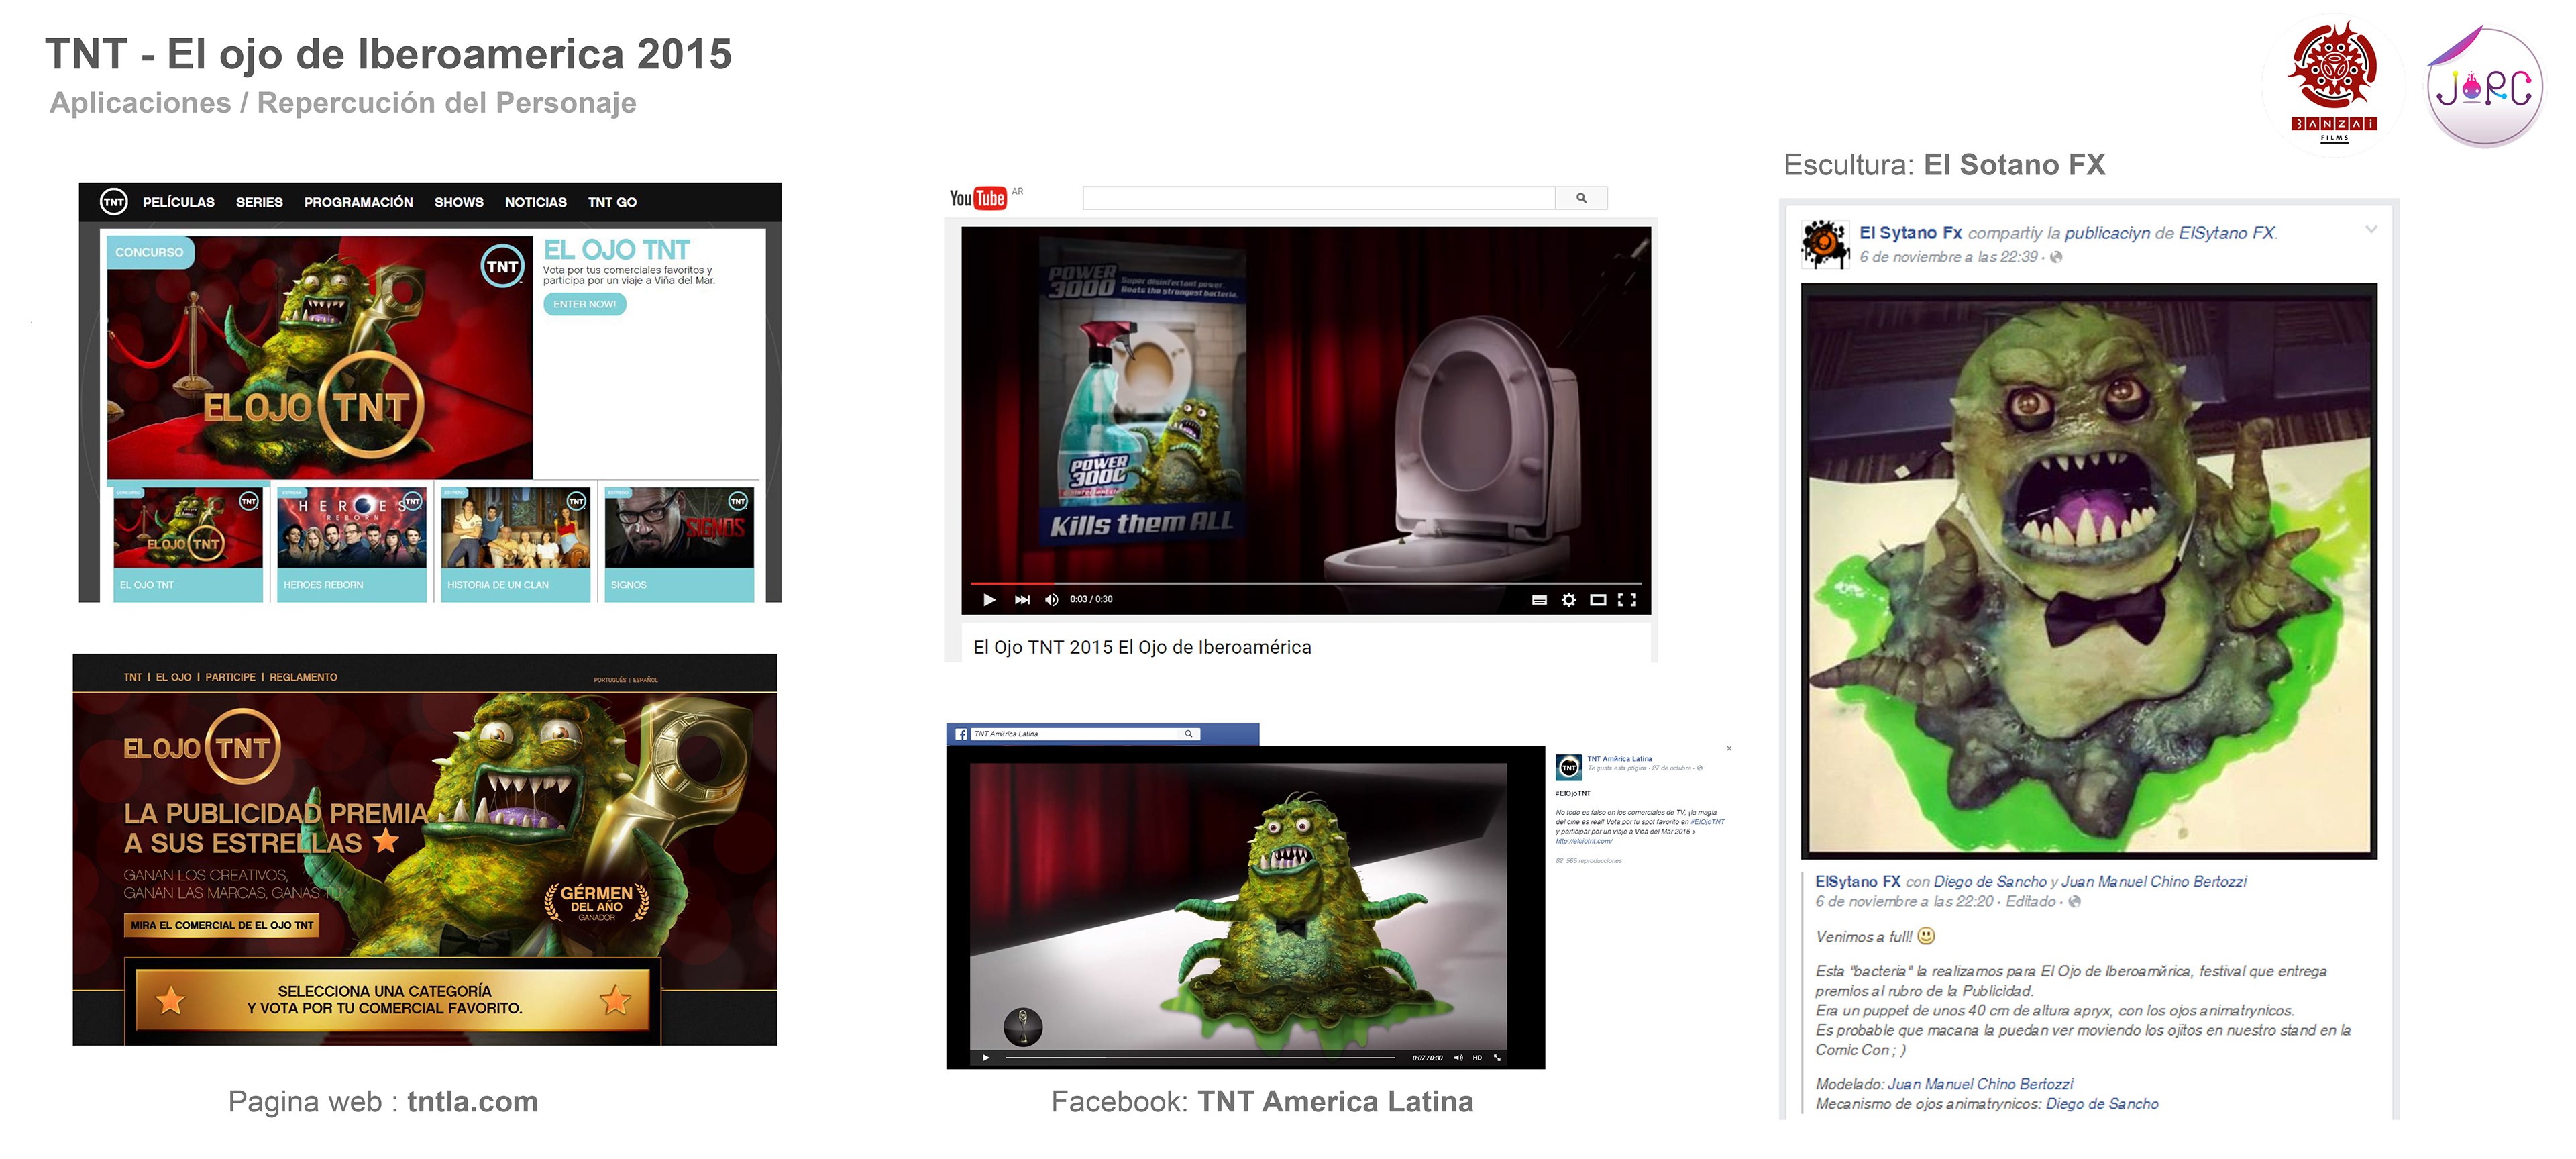Click the TNT link in the gold navigation
Image resolution: width=2576 pixels, height=1159 pixels.
click(133, 677)
